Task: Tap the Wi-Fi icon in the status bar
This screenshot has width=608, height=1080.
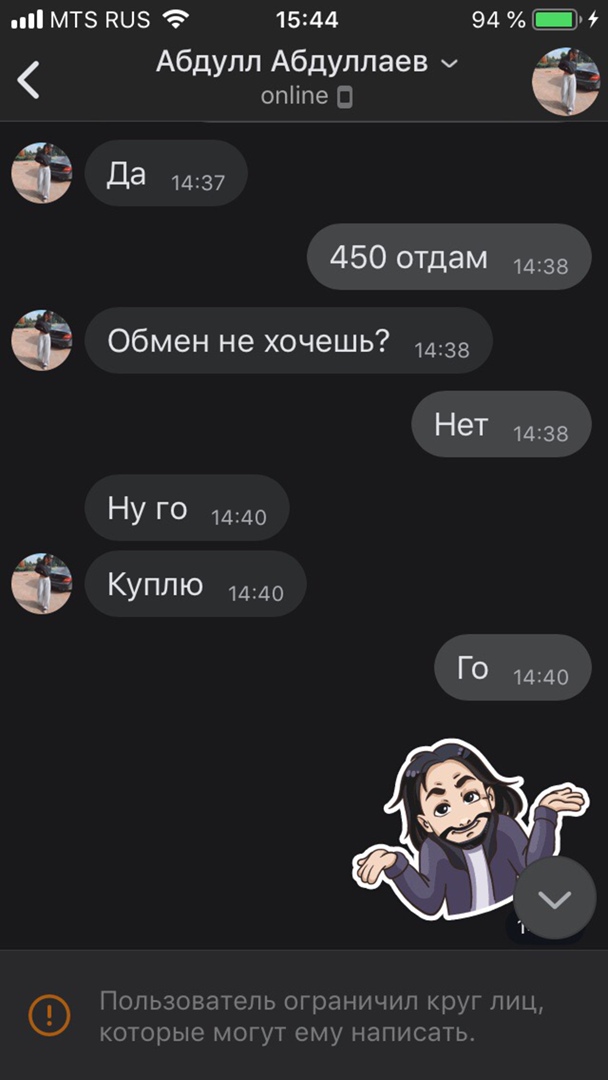Action: (x=178, y=20)
